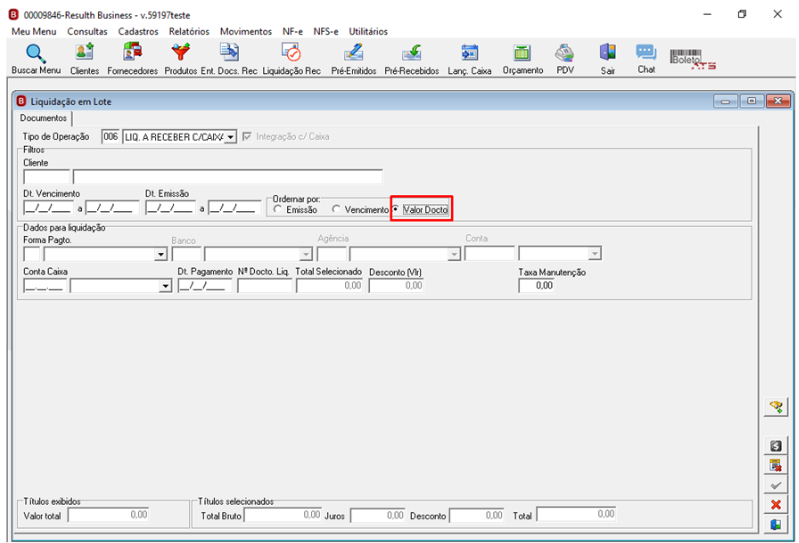Open the Chat toolbar icon
799x543 pixels.
pos(646,52)
